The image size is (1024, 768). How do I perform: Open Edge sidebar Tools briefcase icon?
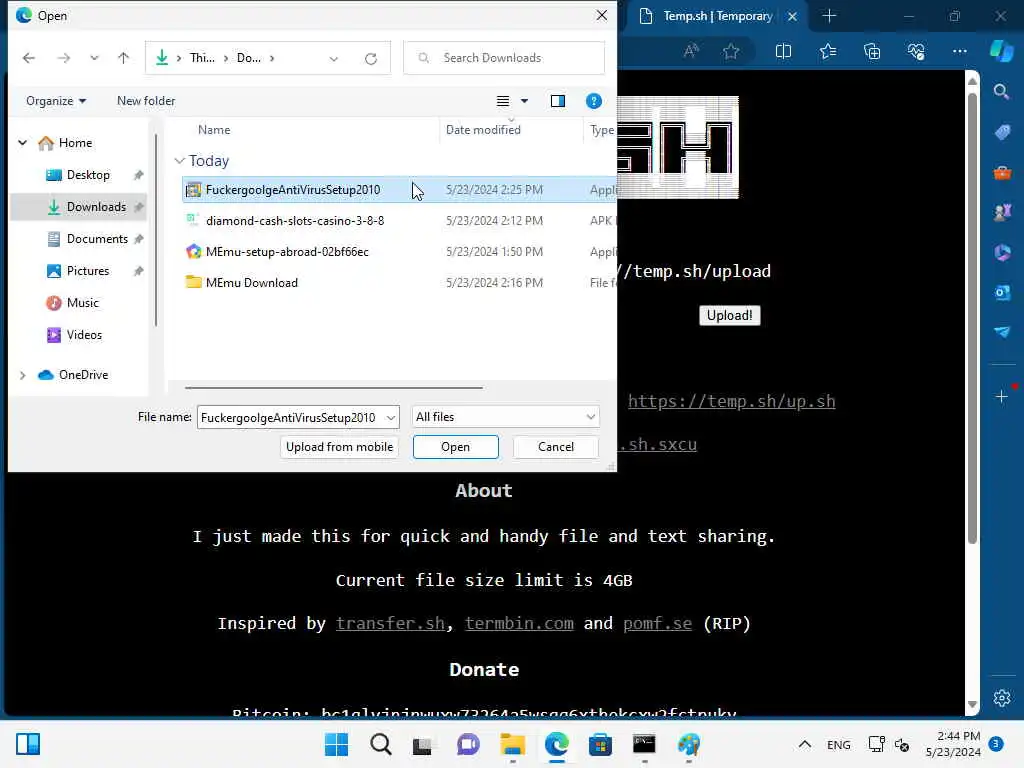pyautogui.click(x=1002, y=173)
